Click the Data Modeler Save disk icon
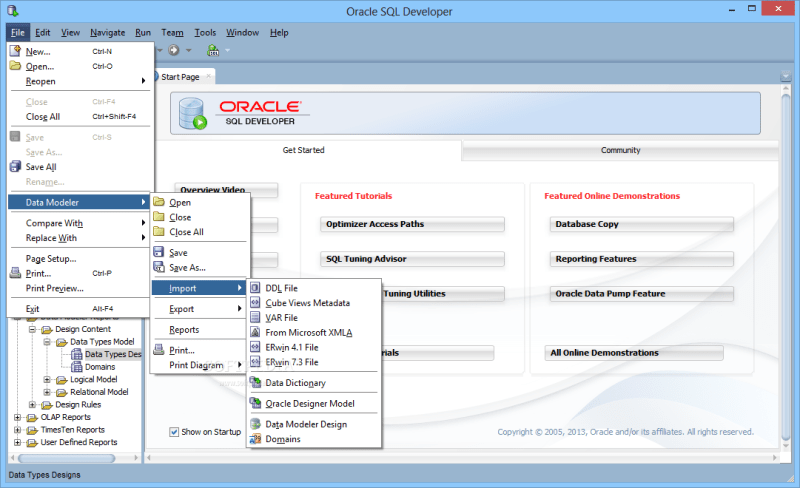The width and height of the screenshot is (800, 488). click(x=159, y=252)
